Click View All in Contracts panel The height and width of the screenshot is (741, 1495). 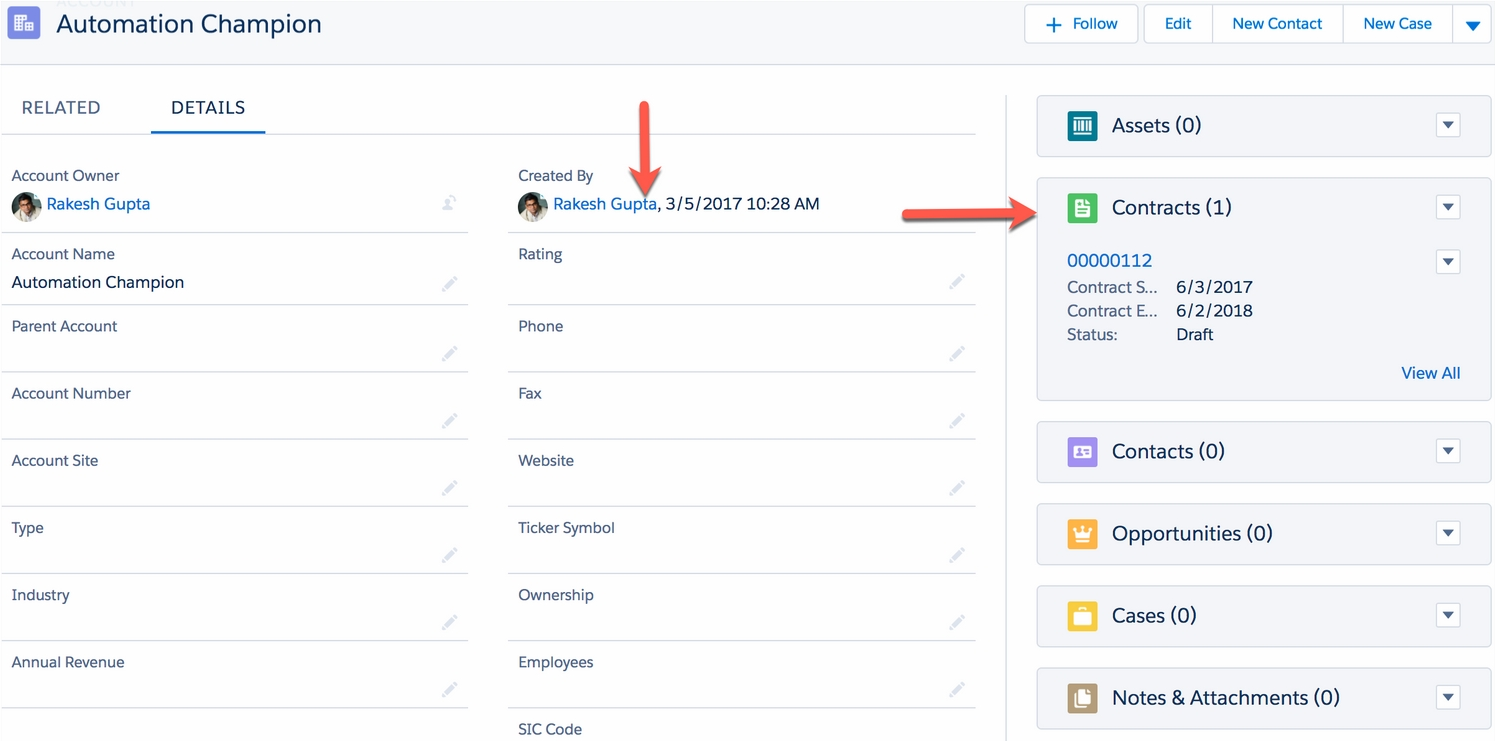click(1430, 373)
